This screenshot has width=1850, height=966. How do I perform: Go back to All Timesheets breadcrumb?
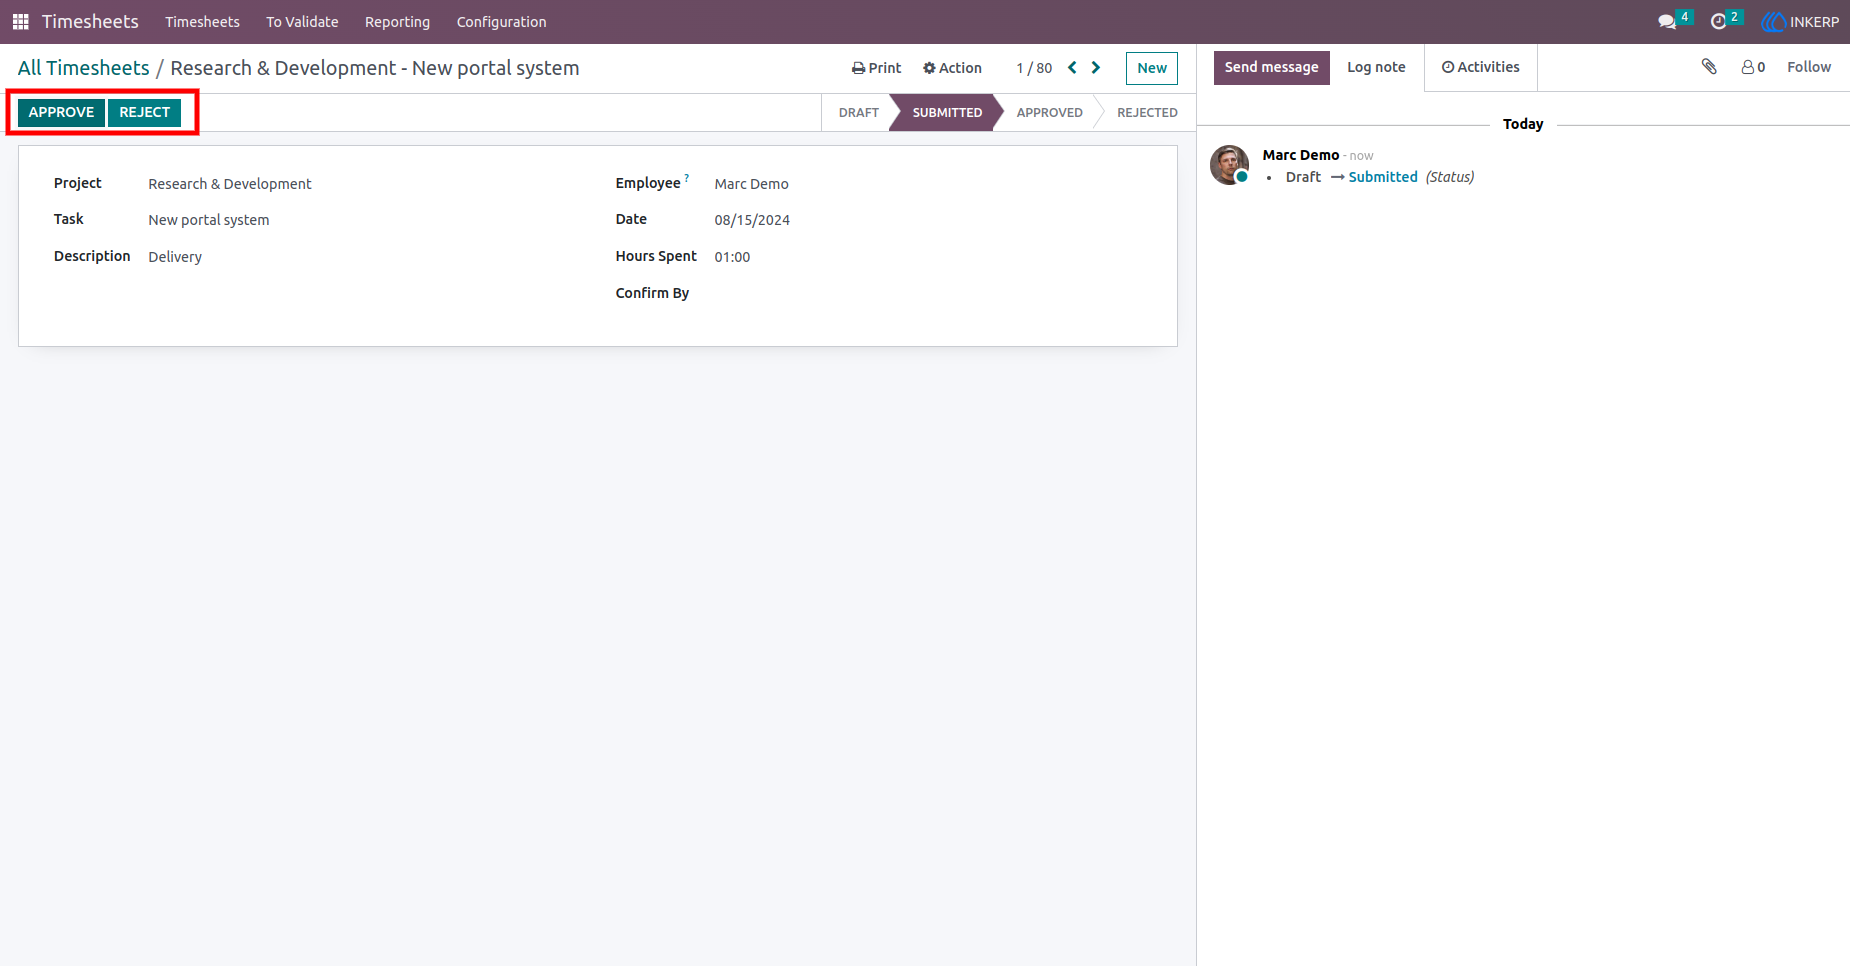pyautogui.click(x=83, y=68)
